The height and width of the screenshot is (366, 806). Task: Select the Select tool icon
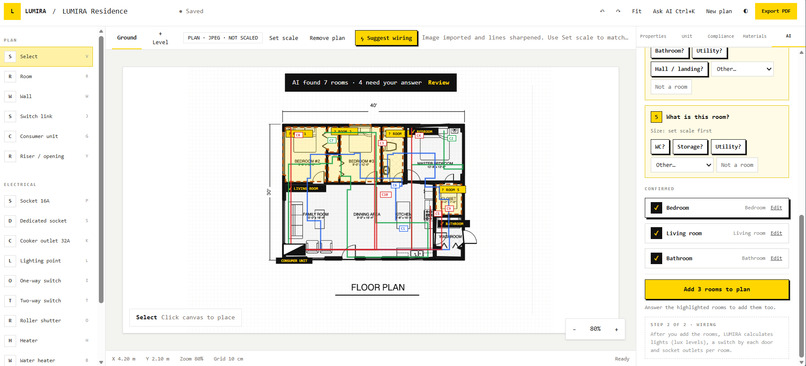tap(10, 57)
